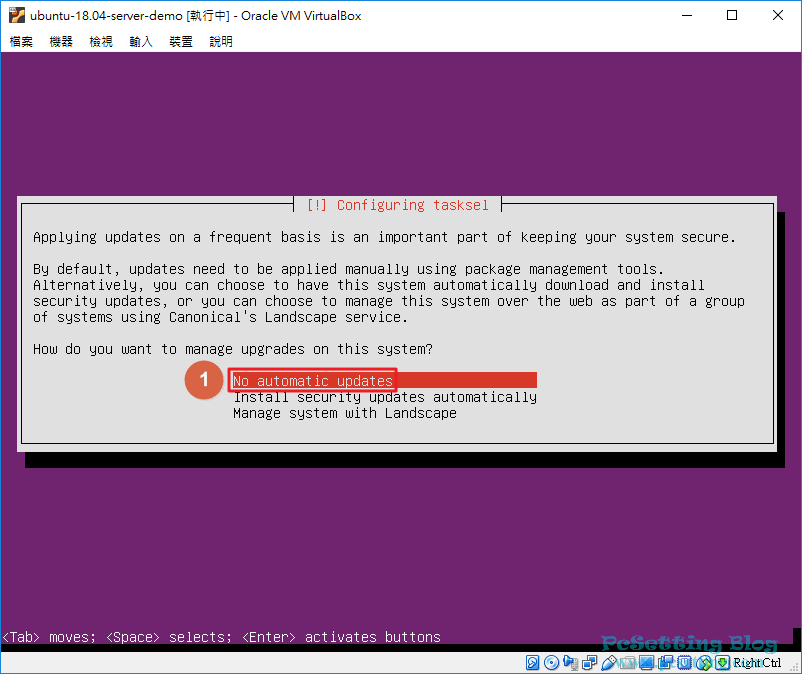802x674 pixels.
Task: Open the 機器 menu
Action: tap(61, 41)
